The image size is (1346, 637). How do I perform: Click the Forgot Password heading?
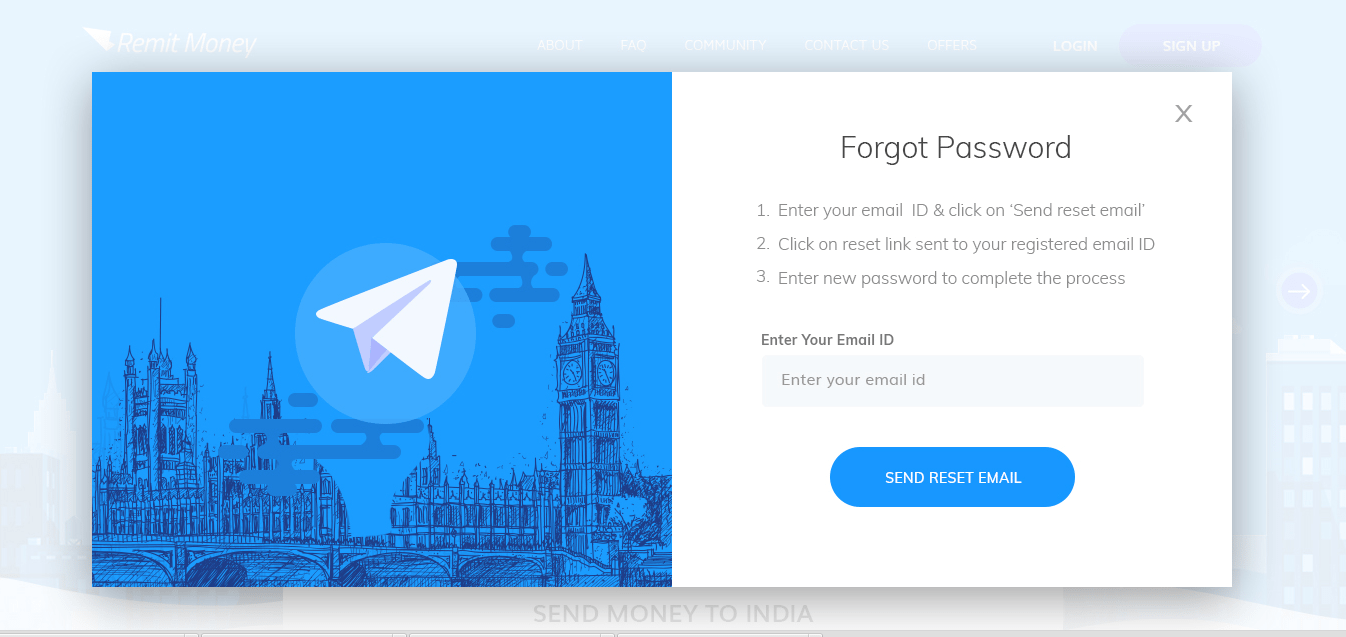(x=956, y=148)
